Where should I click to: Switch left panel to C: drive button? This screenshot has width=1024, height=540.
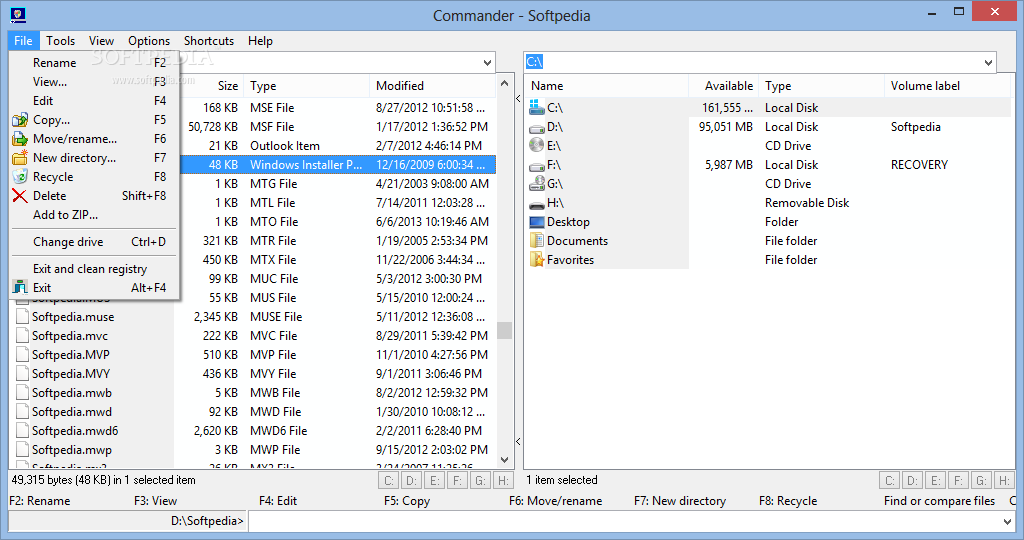(x=389, y=481)
